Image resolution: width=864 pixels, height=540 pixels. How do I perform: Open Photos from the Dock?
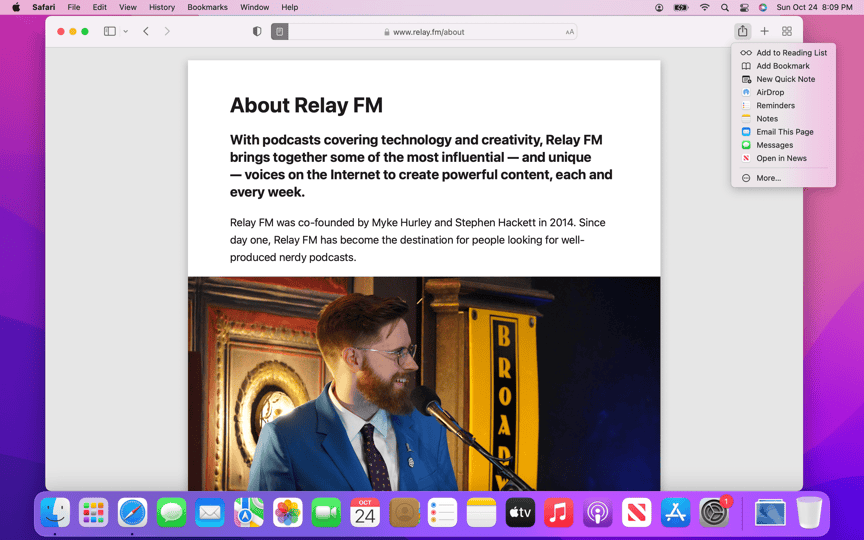288,512
